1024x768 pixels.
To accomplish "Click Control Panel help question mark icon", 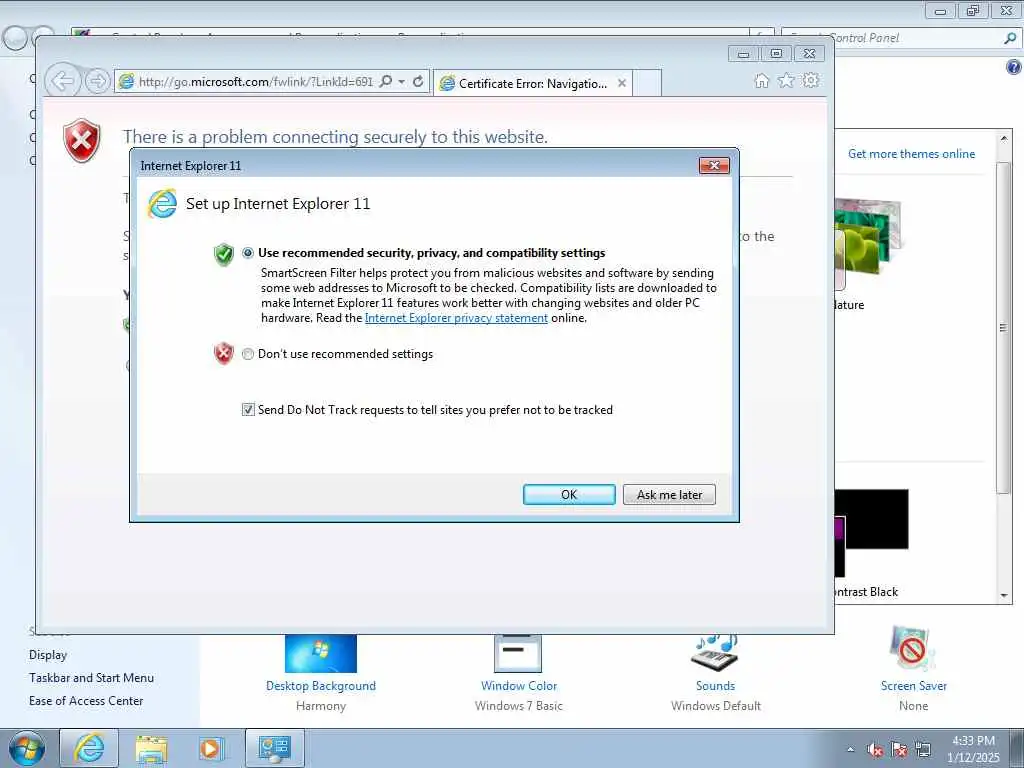I will tap(1013, 67).
